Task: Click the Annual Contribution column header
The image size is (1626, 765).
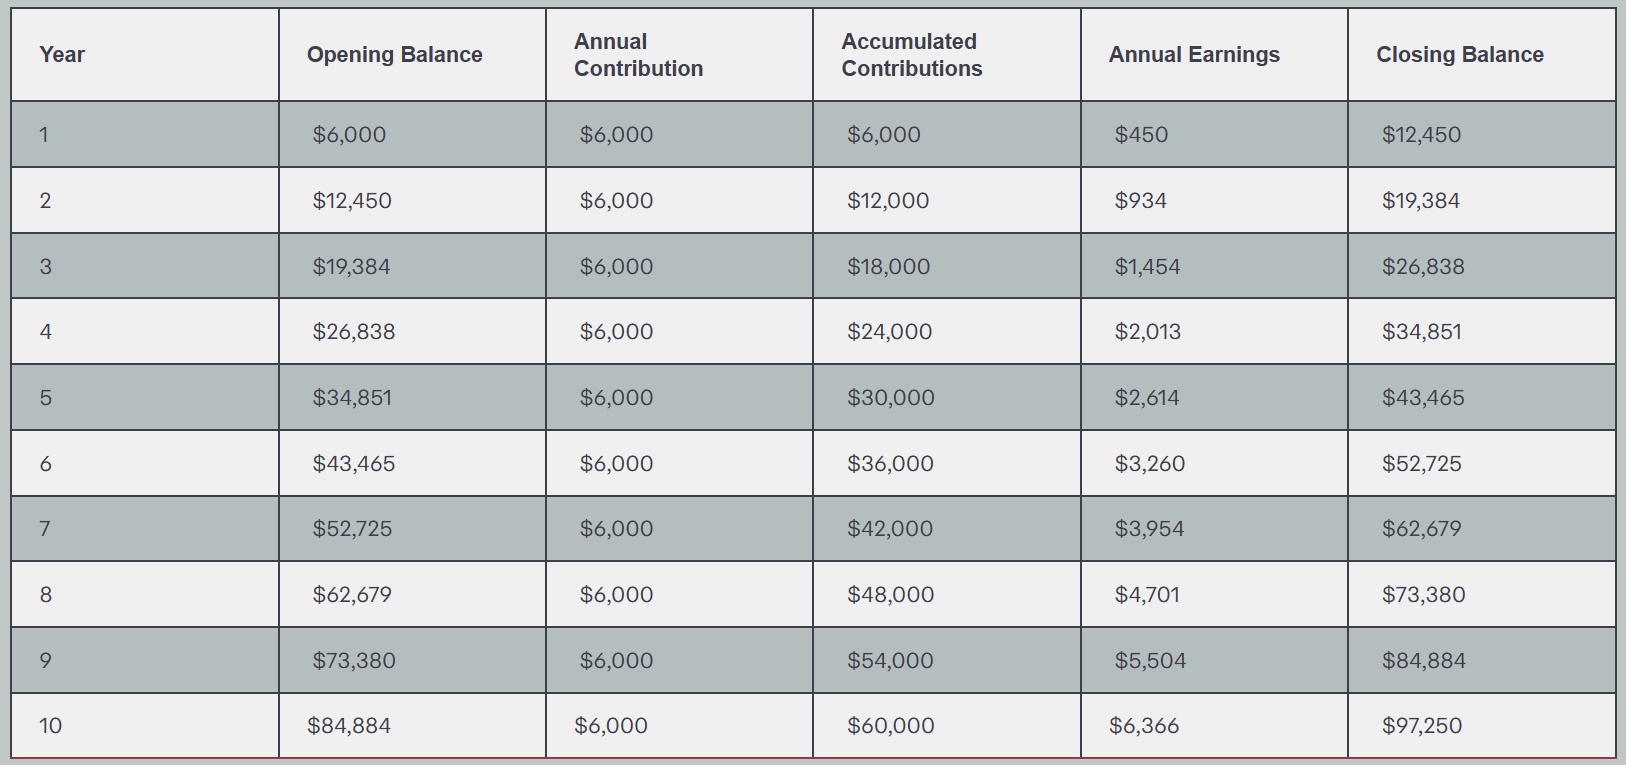Action: pyautogui.click(x=638, y=55)
